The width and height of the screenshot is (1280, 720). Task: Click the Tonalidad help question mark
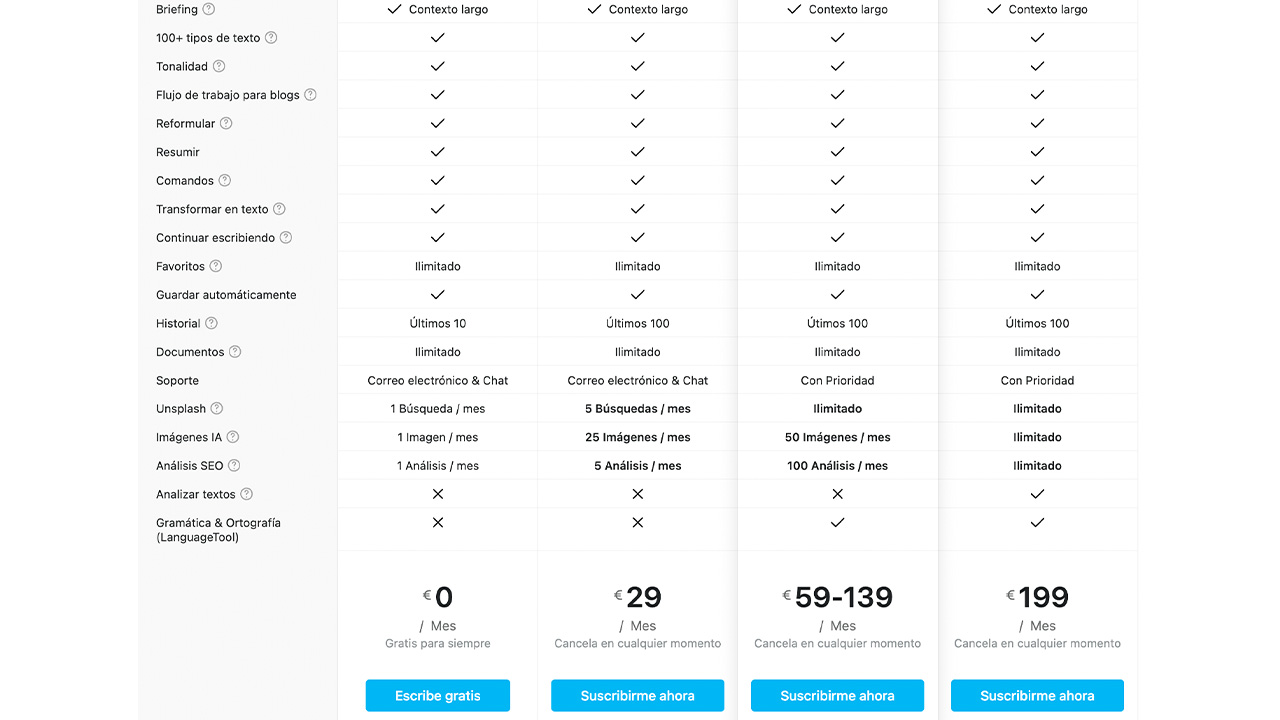click(219, 66)
